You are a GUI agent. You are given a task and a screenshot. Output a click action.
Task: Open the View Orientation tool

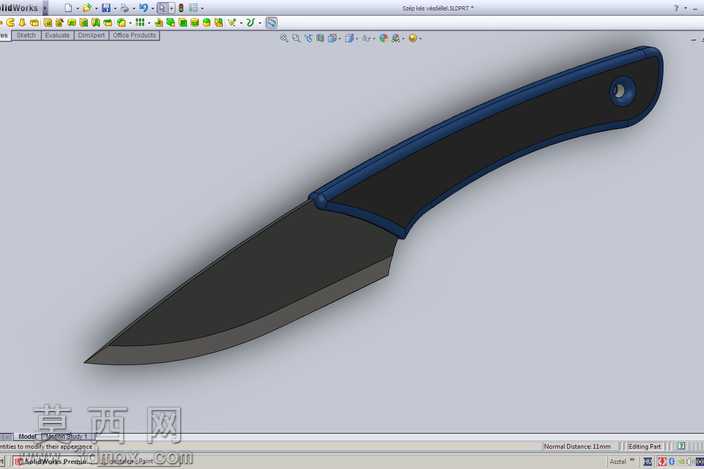click(332, 39)
